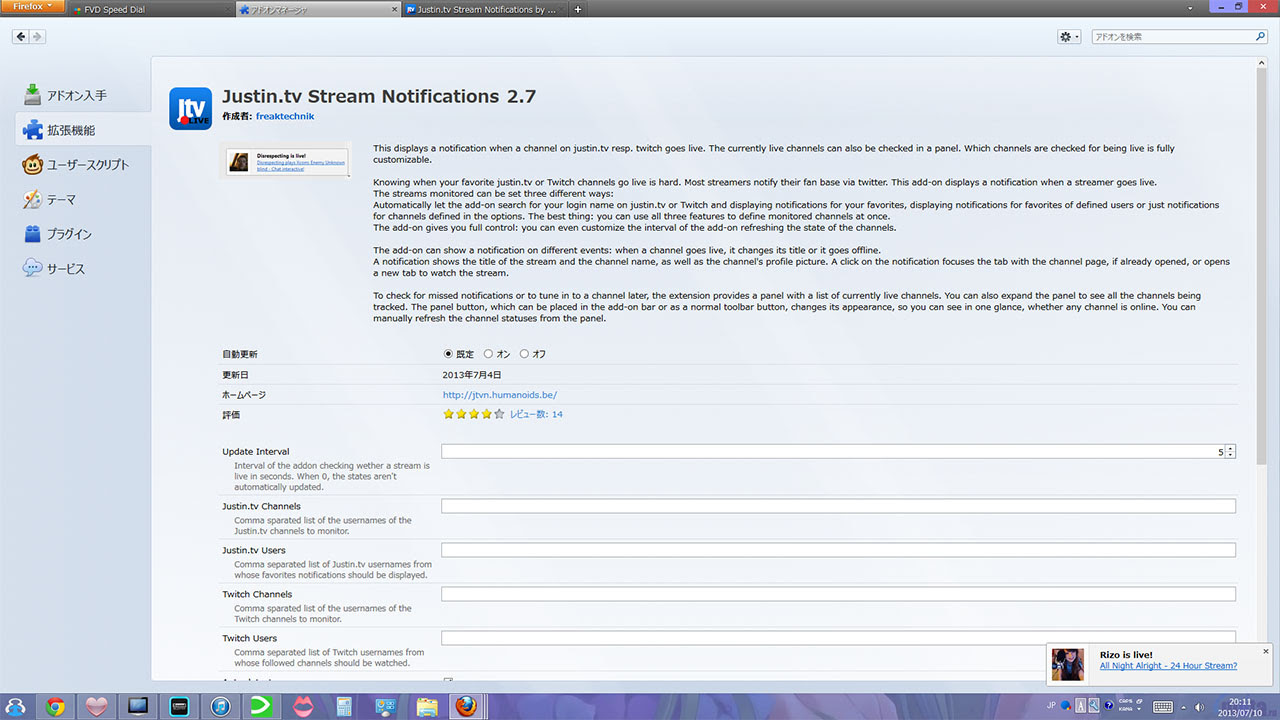Open the add-on tools gear menu

click(x=1069, y=37)
